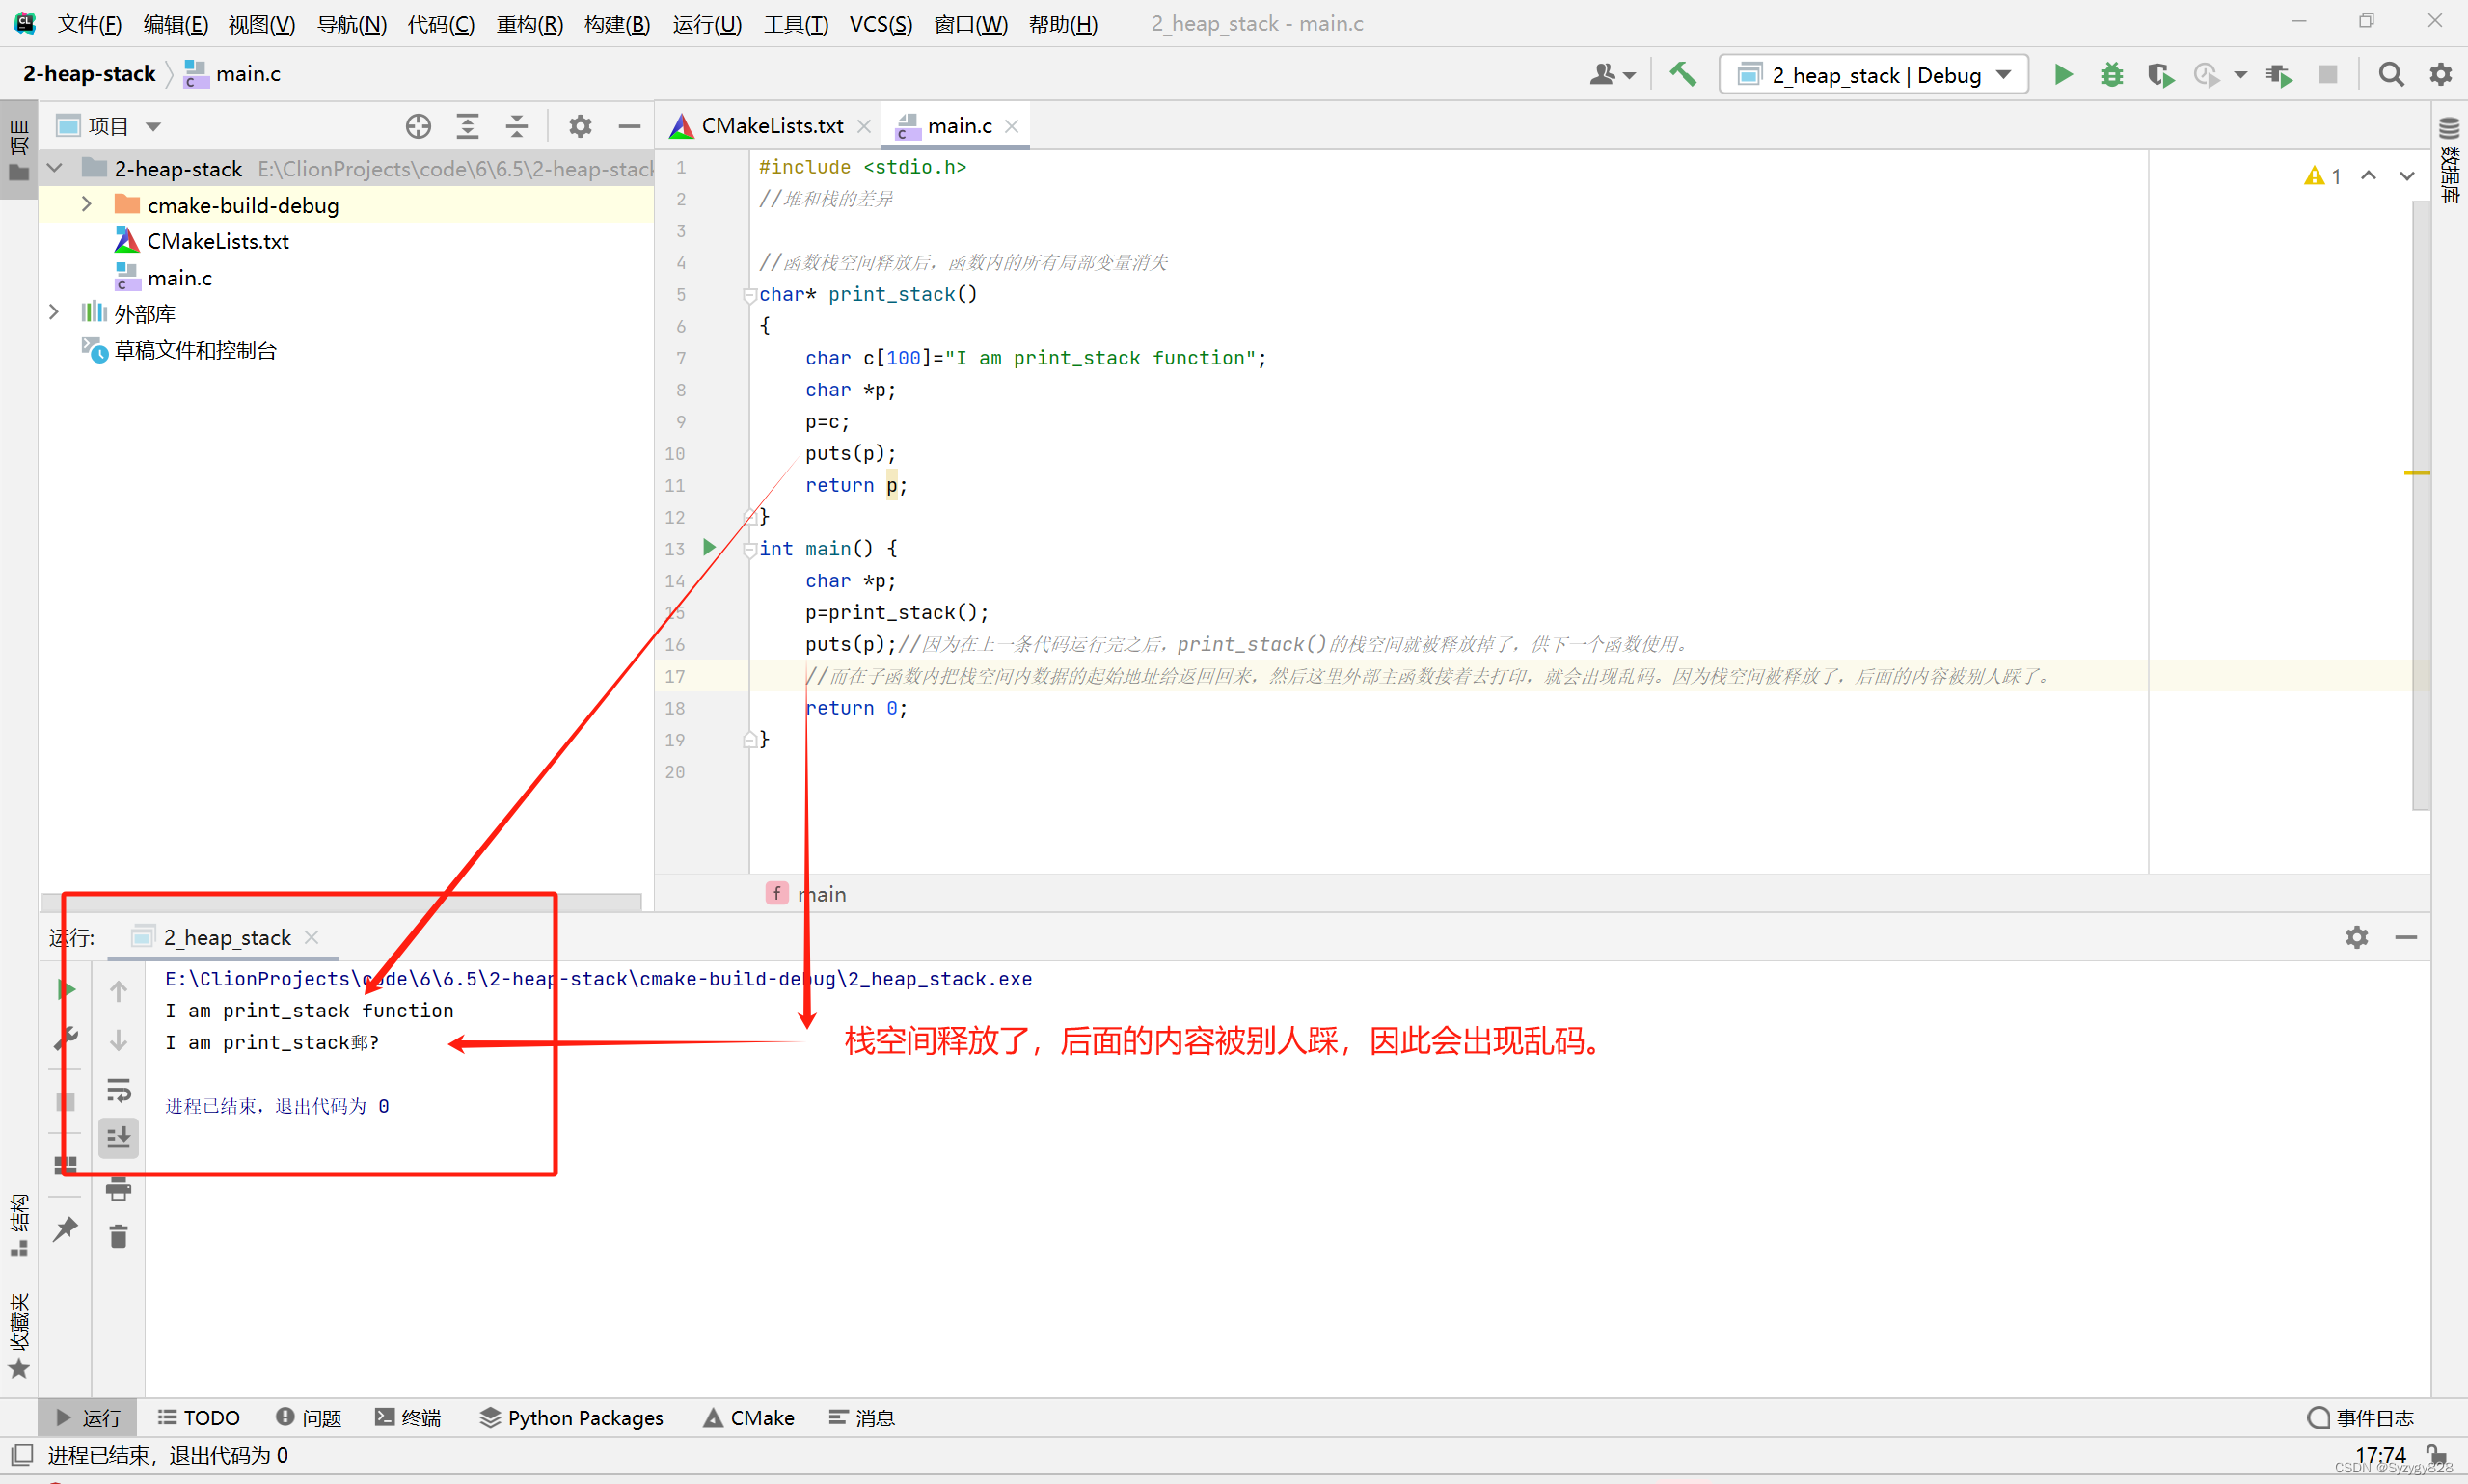
Task: Open the 终端 terminal tool window
Action: (408, 1418)
